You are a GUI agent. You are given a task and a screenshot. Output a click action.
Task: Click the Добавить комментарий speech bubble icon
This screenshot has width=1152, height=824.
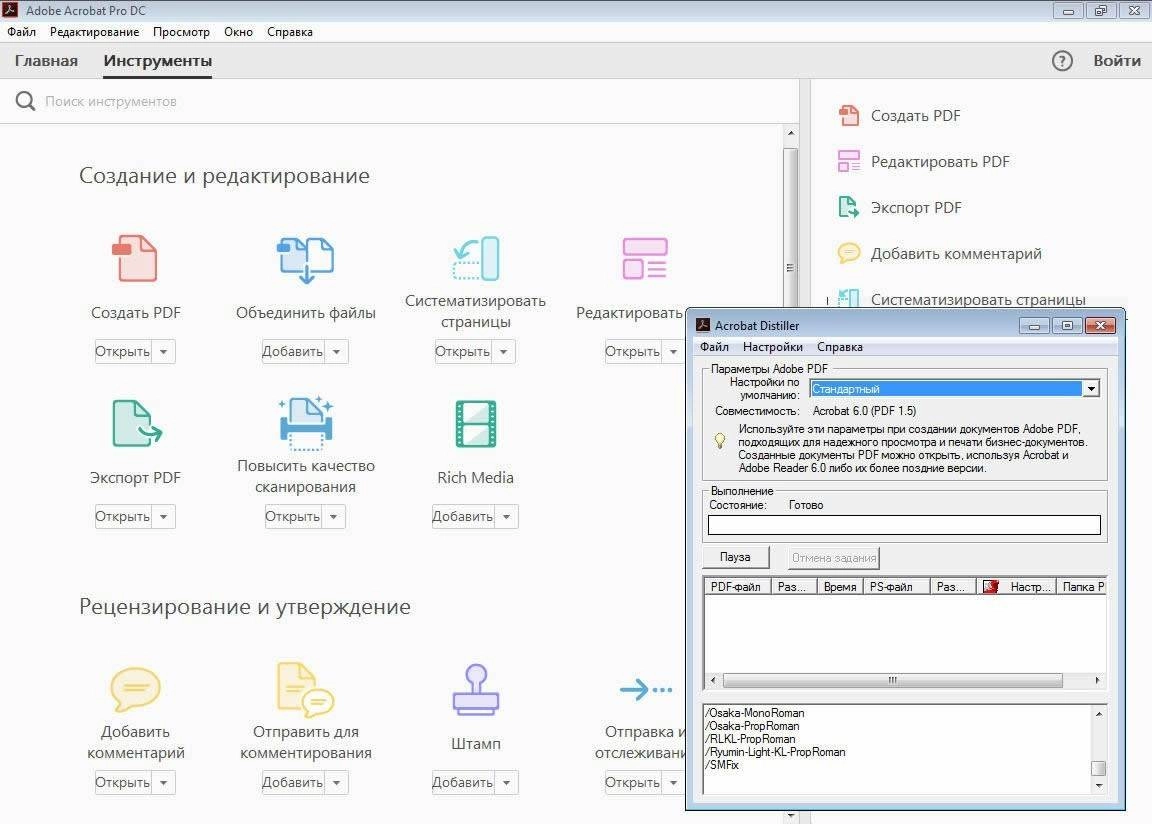coord(135,689)
